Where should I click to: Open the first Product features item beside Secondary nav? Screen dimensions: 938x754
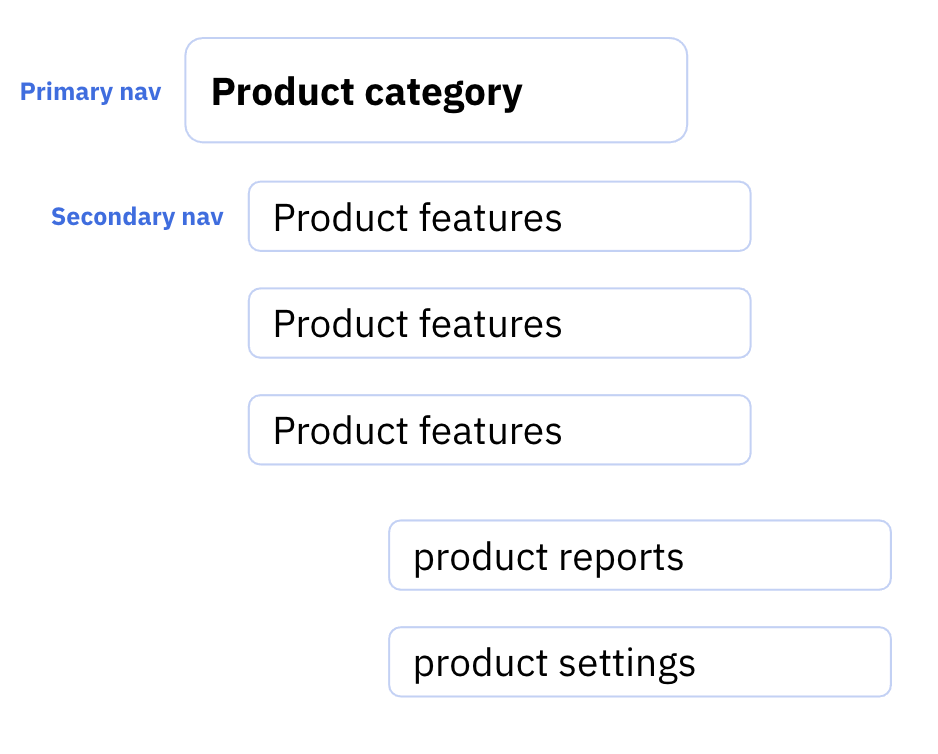point(500,217)
